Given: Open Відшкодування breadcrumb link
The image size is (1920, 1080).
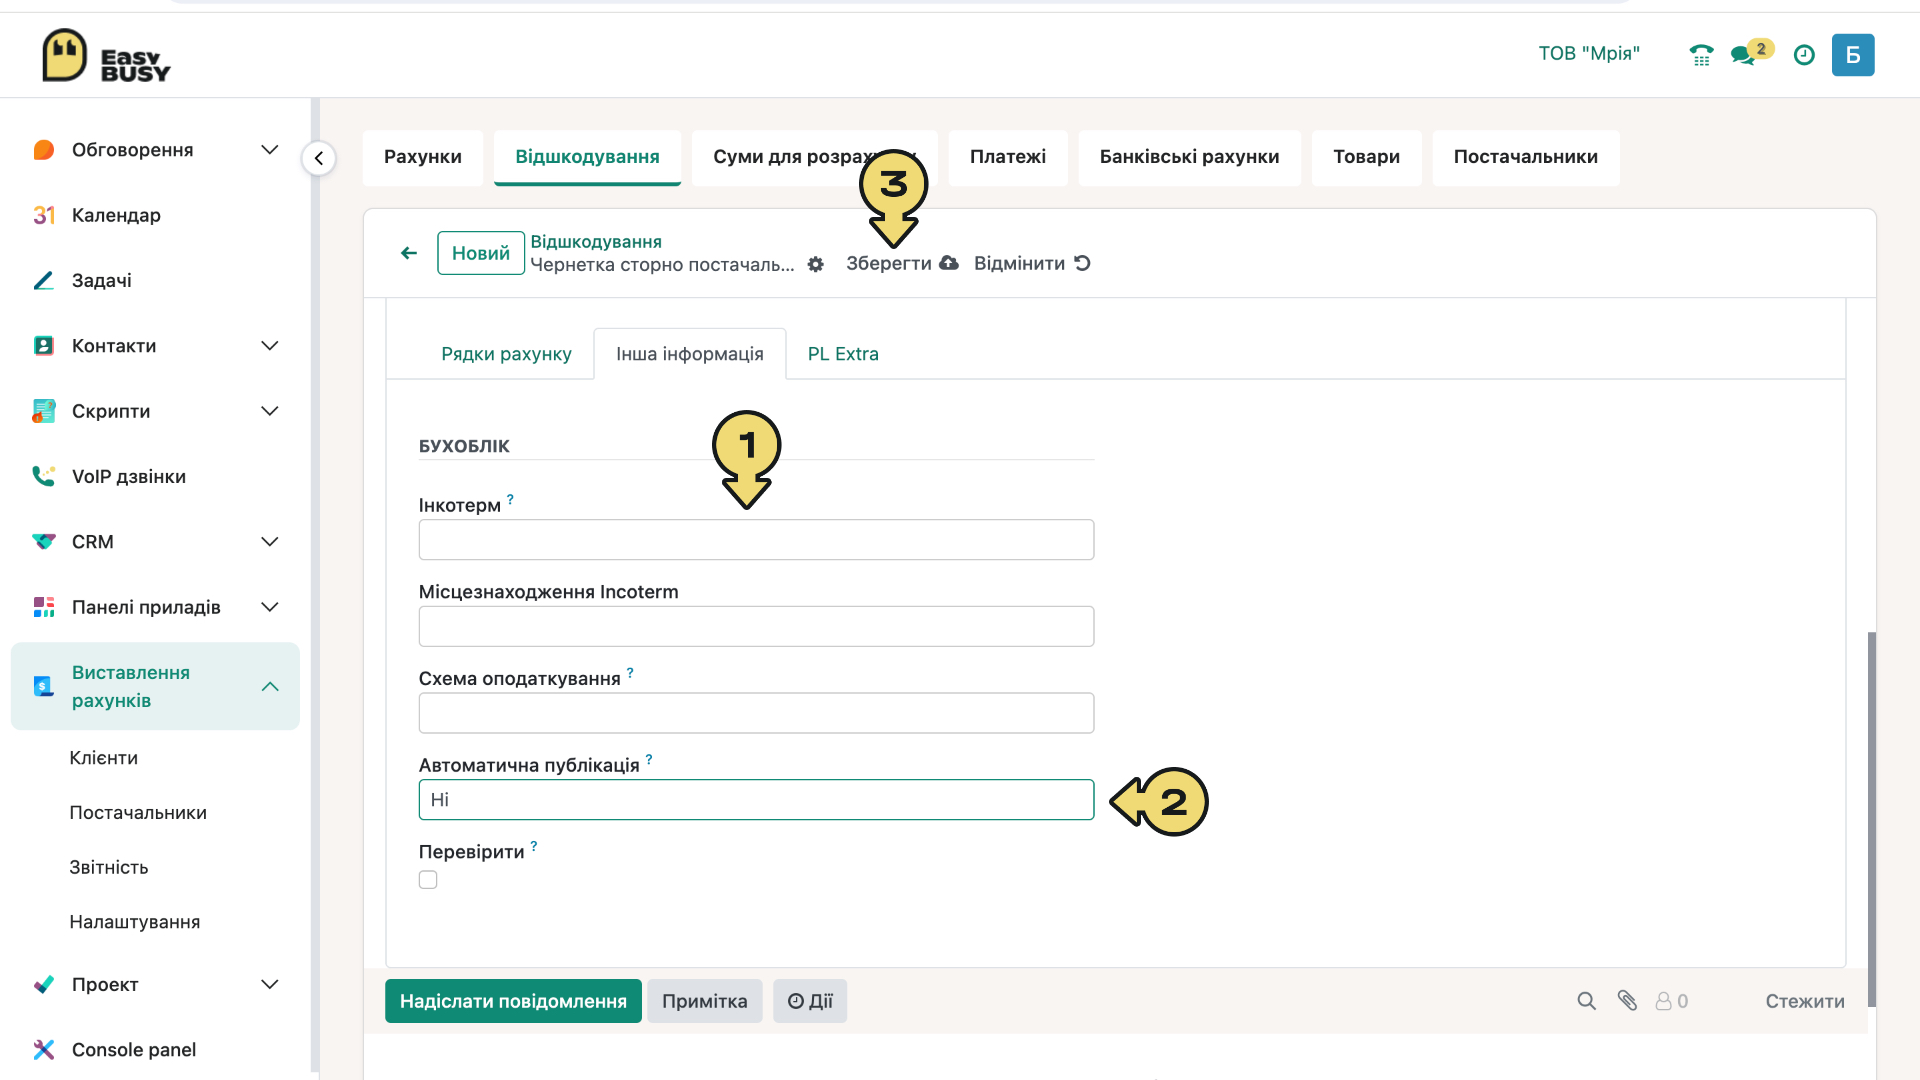Looking at the screenshot, I should (x=596, y=242).
